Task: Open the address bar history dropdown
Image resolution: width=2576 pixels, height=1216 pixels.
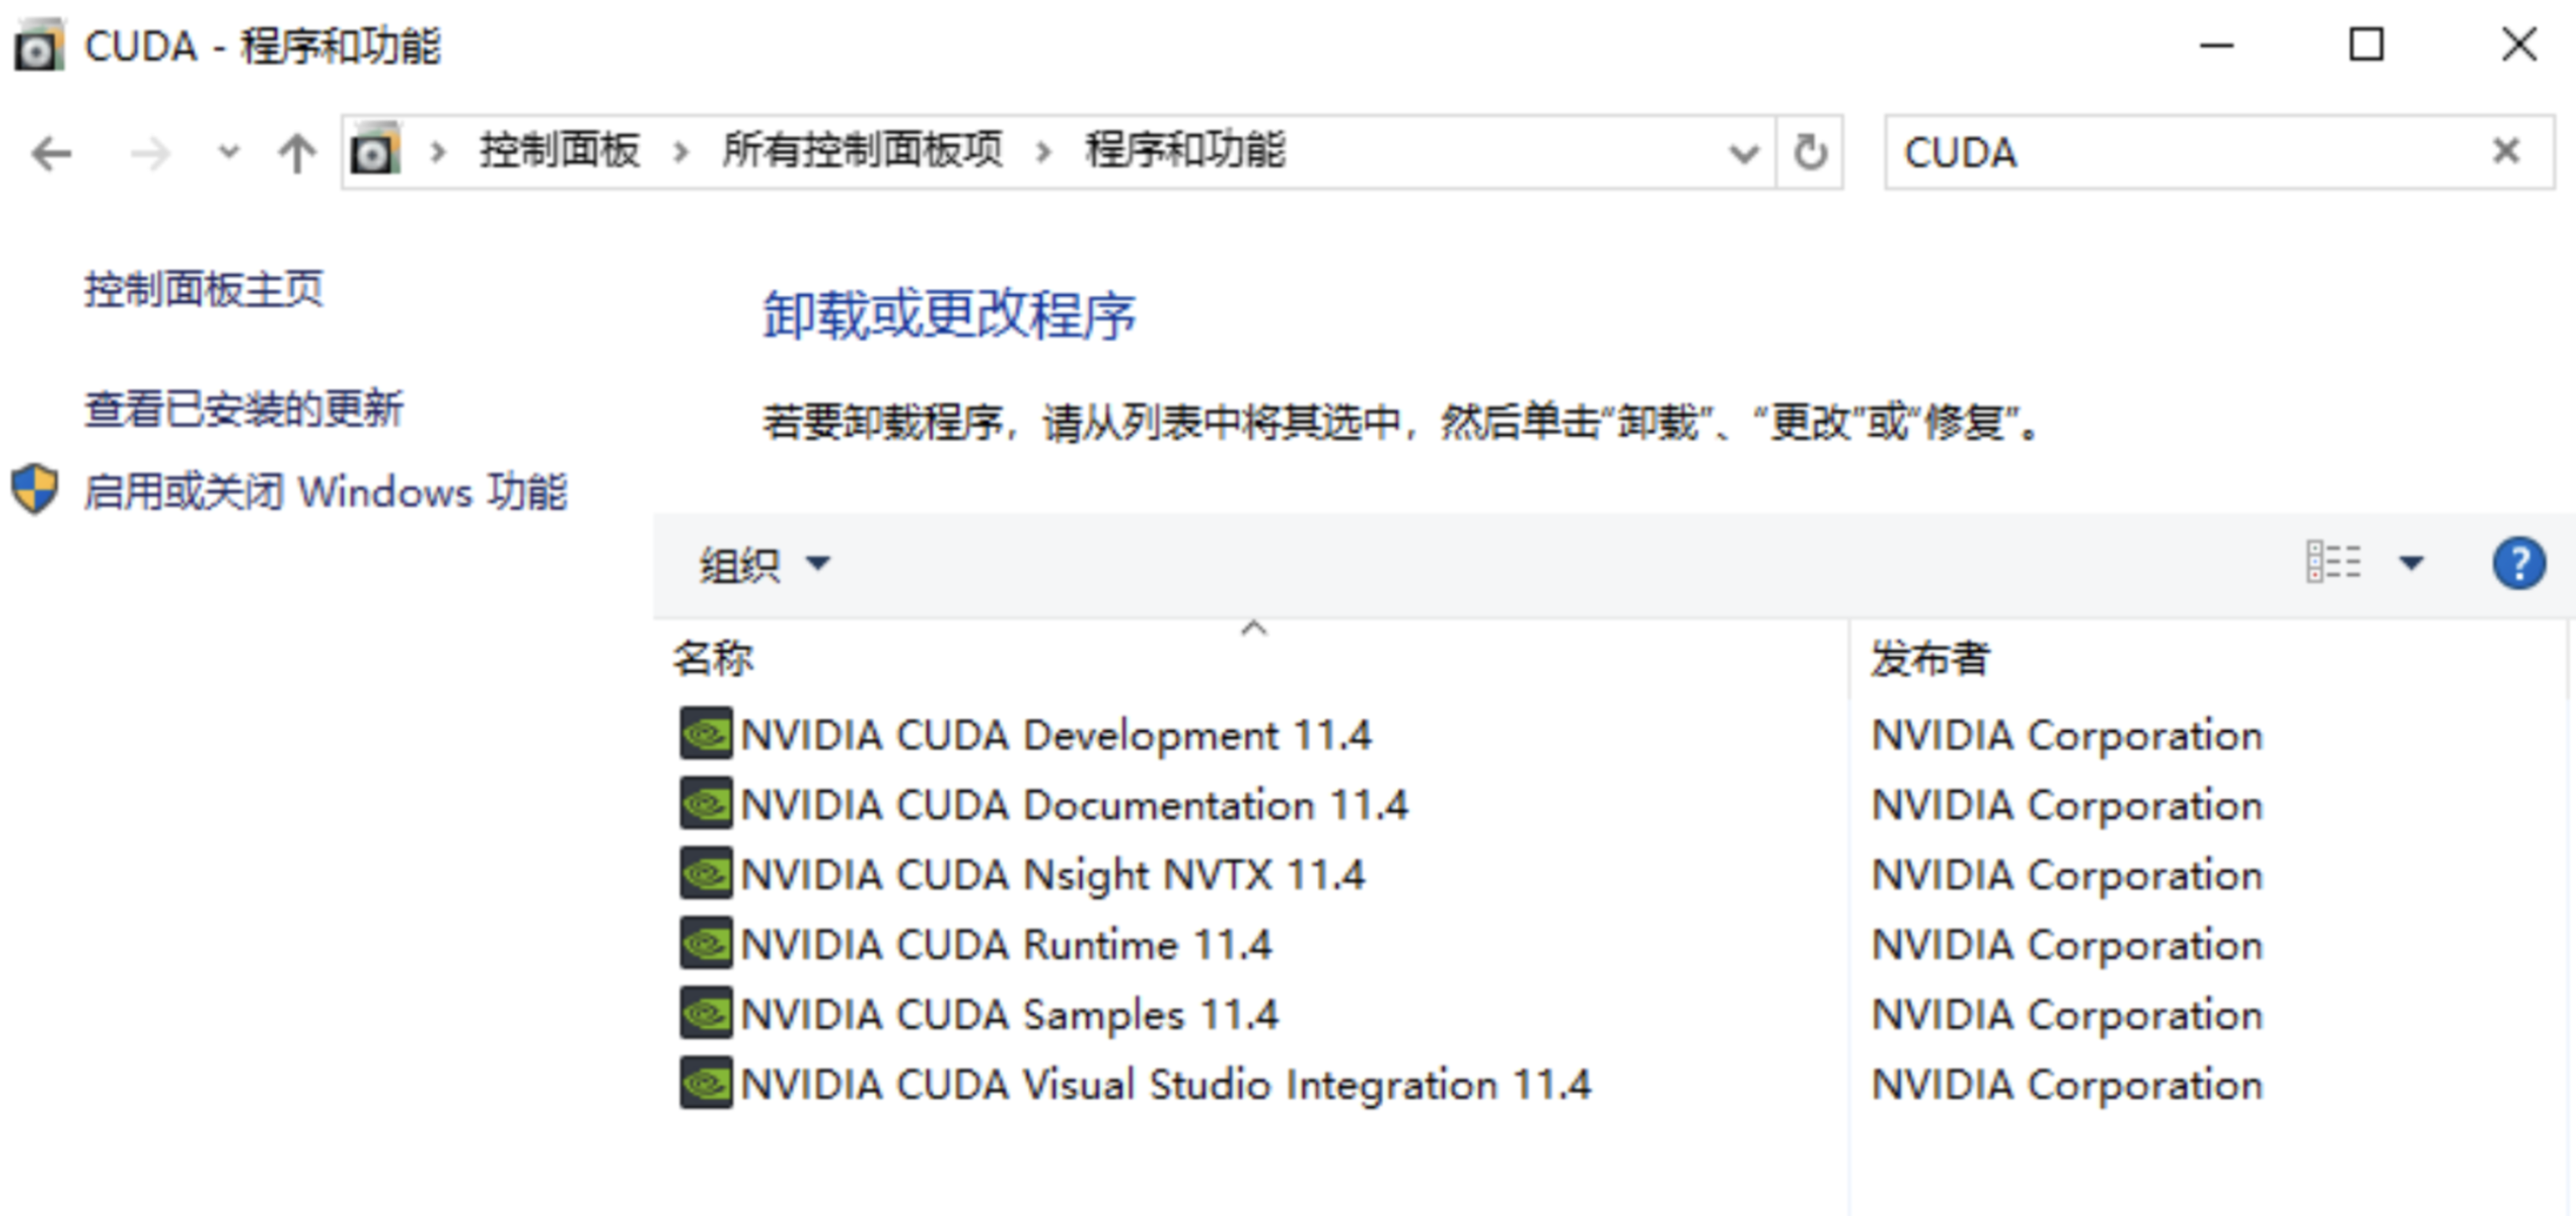Action: (x=1743, y=153)
